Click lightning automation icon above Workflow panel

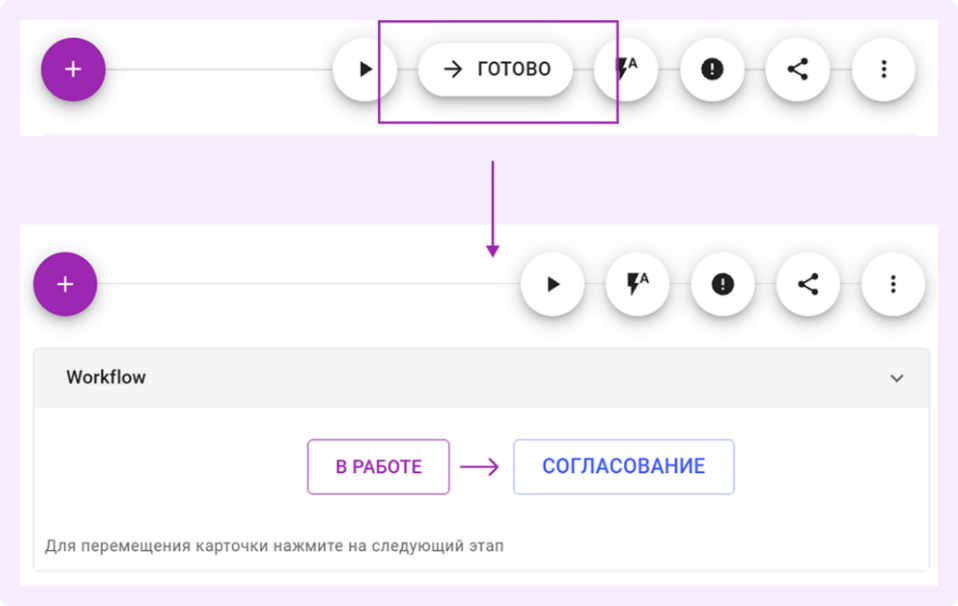pyautogui.click(x=637, y=284)
